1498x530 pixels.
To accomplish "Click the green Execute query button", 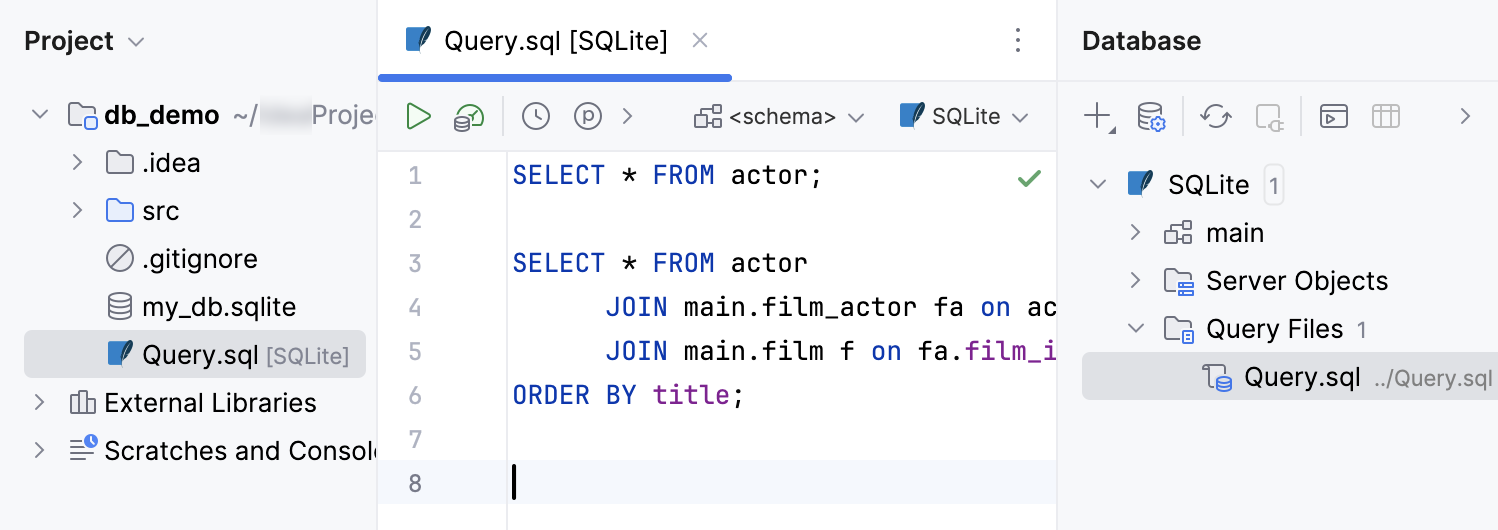I will (x=418, y=116).
